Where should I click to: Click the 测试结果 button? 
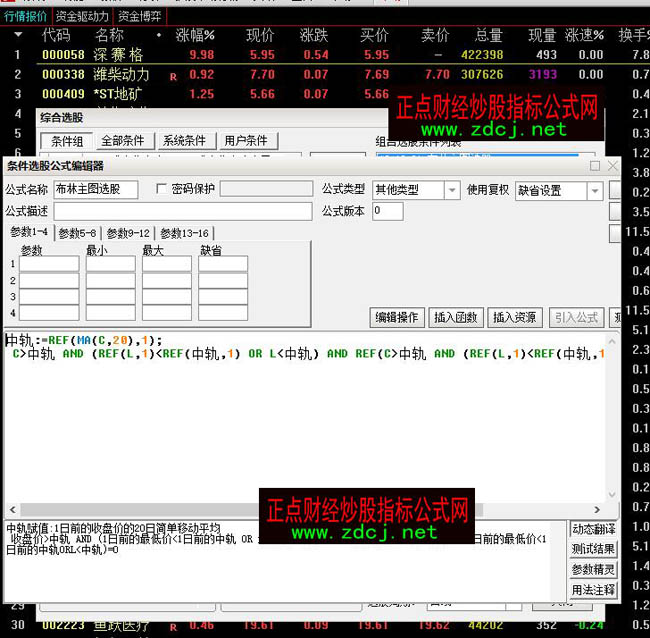point(593,549)
